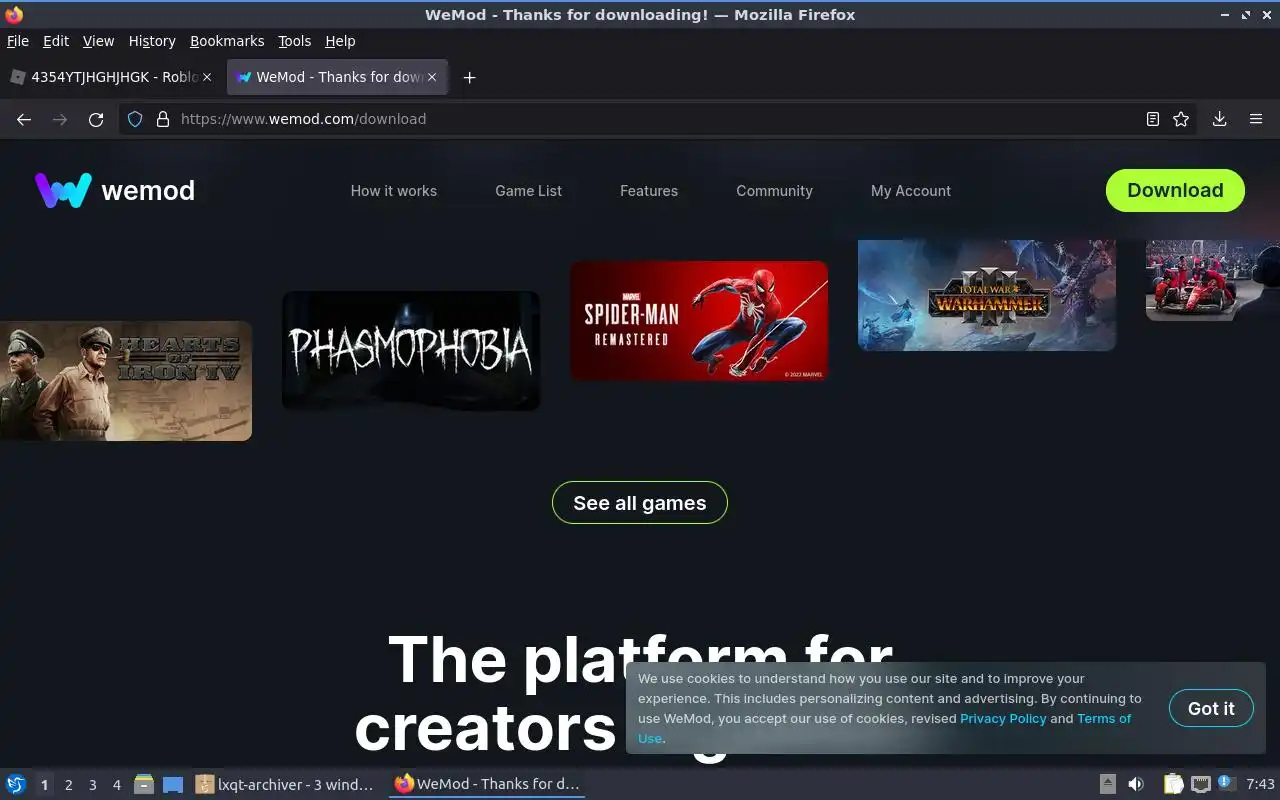Go to Features section
This screenshot has height=800, width=1280.
(649, 191)
